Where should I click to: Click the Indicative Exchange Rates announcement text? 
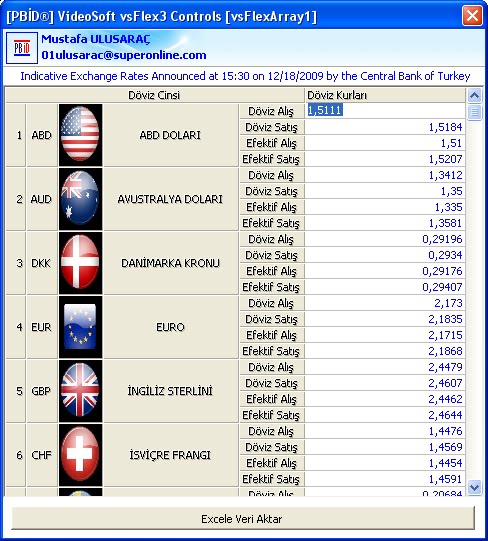(x=245, y=76)
